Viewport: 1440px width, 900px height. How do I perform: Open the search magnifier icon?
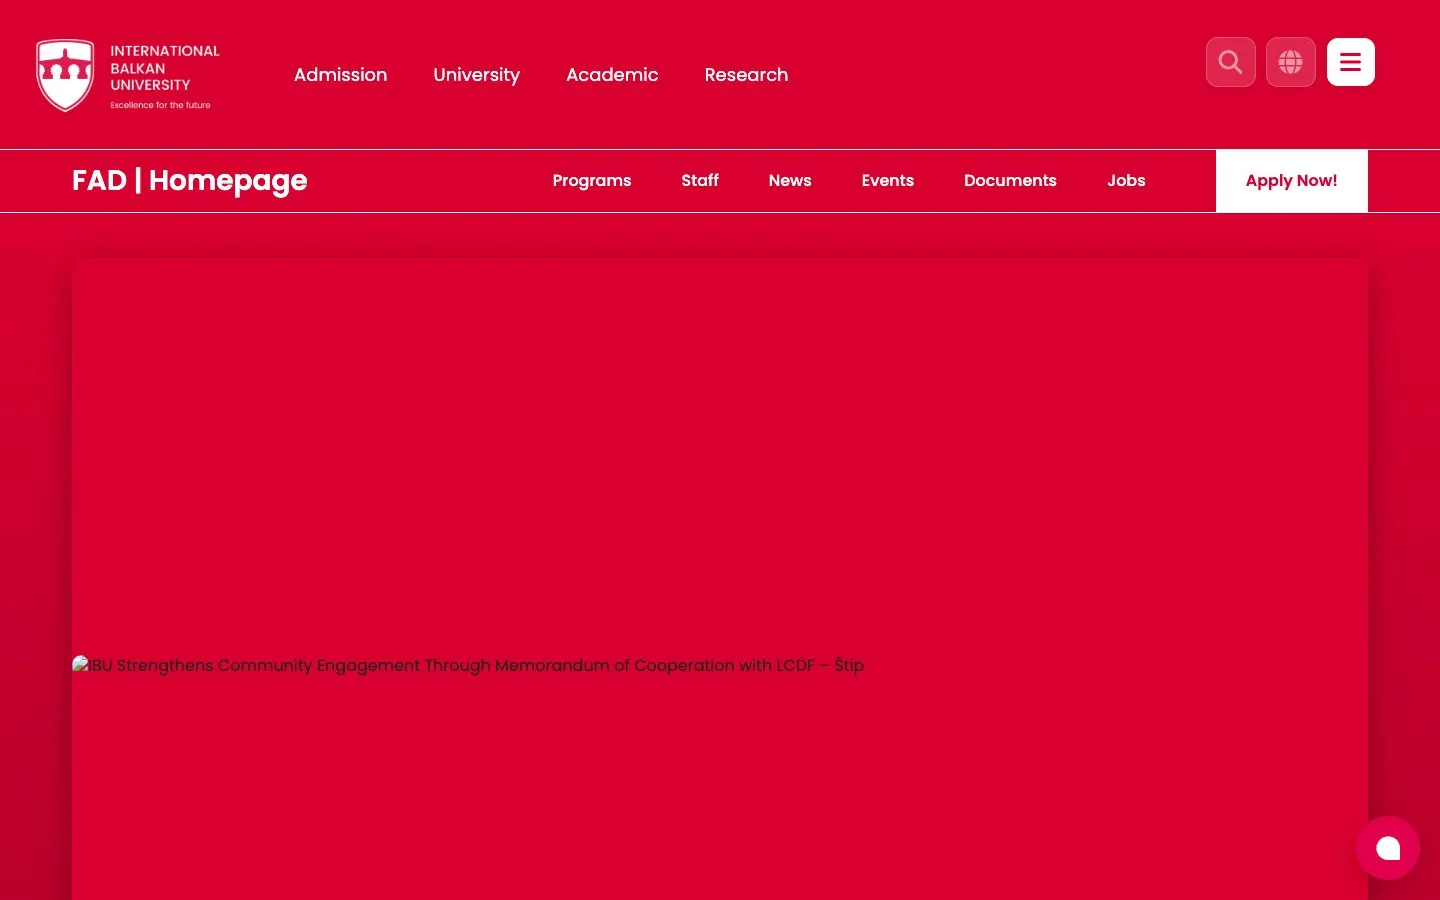click(x=1231, y=62)
